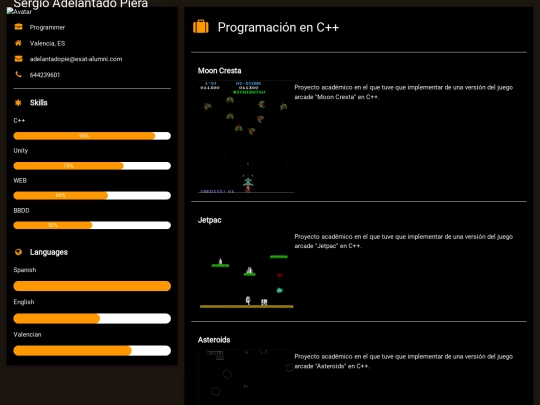Click the BBDD skill progress bar
Viewport: 540px width, 405px height.
pyautogui.click(x=92, y=225)
